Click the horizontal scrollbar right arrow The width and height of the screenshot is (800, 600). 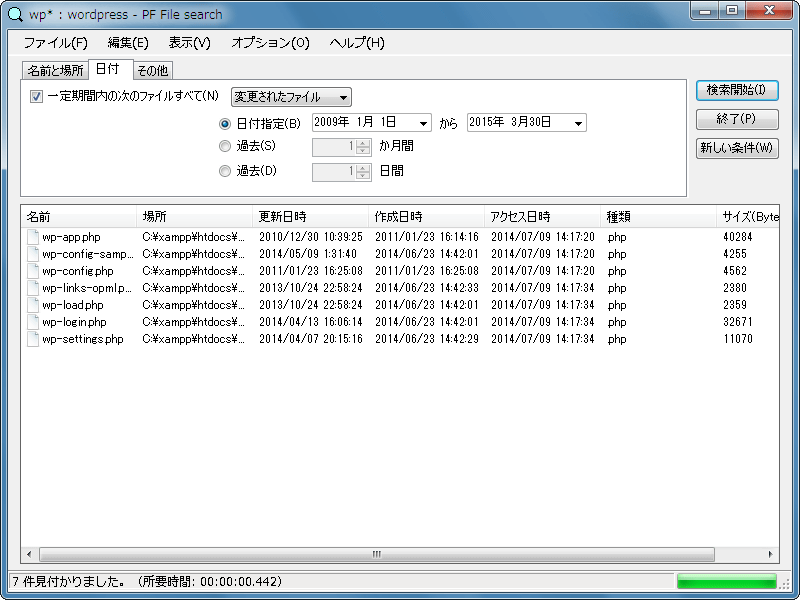point(770,554)
